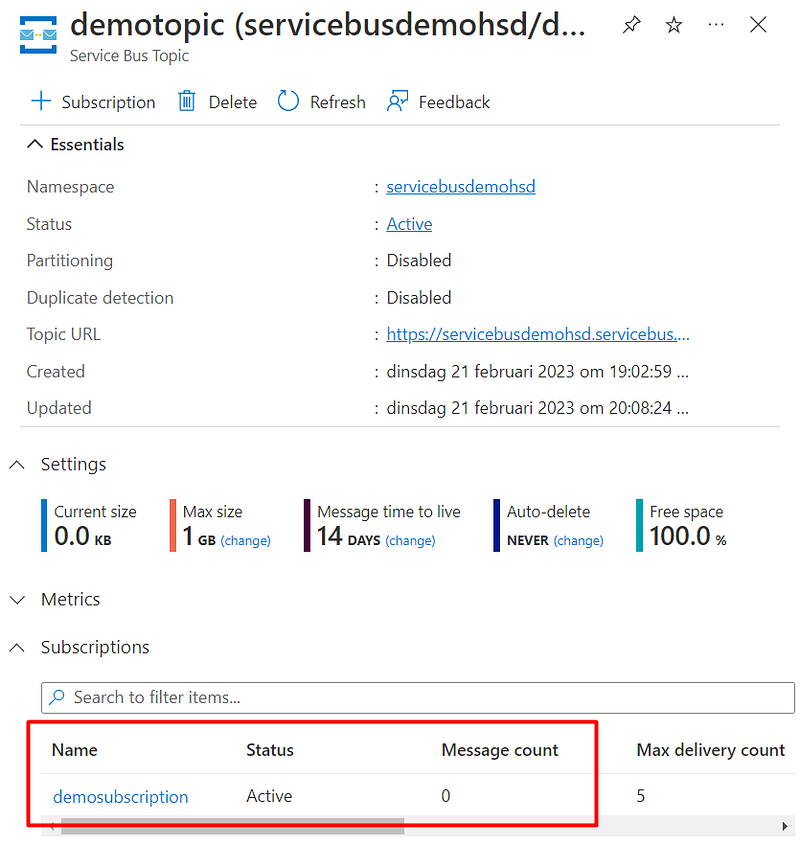This screenshot has width=800, height=843.
Task: Click the subscriptions search filter field
Action: (418, 698)
